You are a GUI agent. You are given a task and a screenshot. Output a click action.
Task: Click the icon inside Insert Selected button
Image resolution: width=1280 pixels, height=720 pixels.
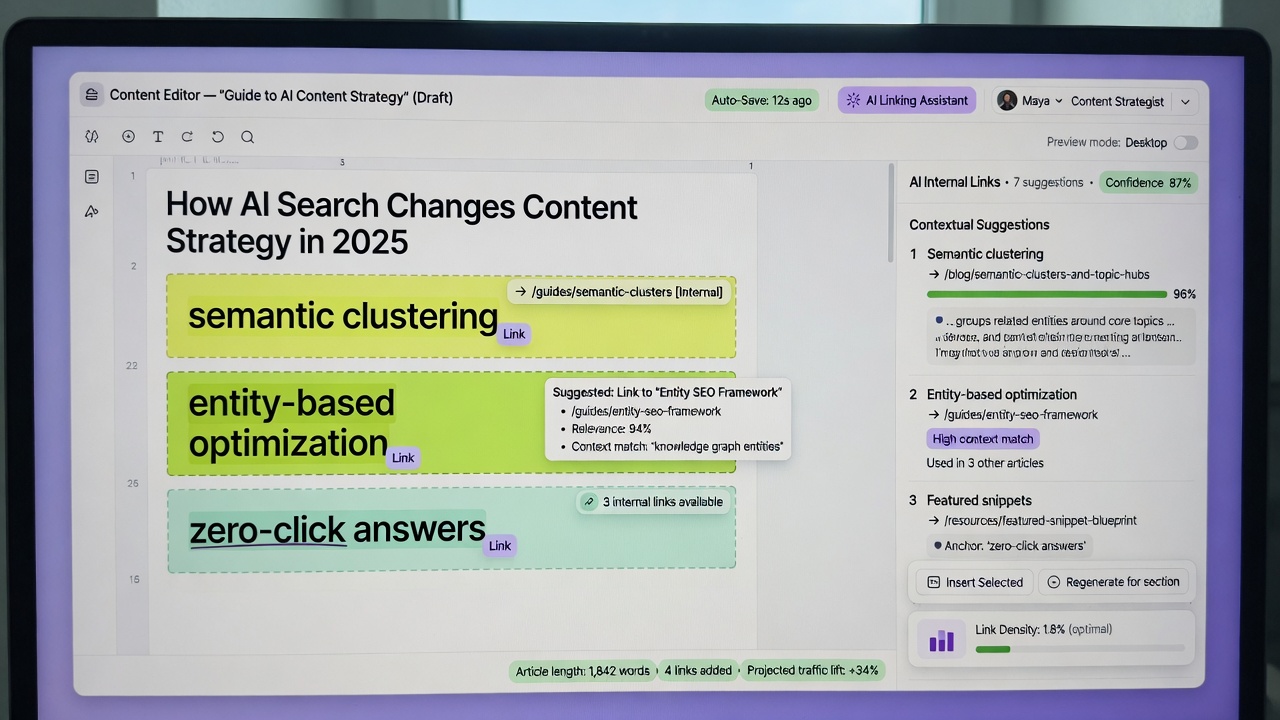pos(933,582)
